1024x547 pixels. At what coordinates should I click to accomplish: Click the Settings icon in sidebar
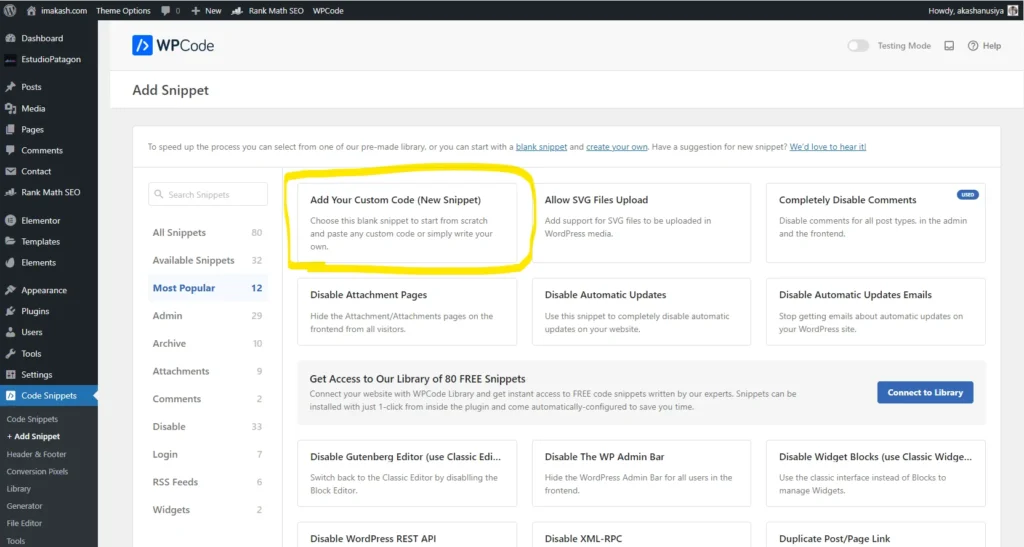(x=10, y=375)
